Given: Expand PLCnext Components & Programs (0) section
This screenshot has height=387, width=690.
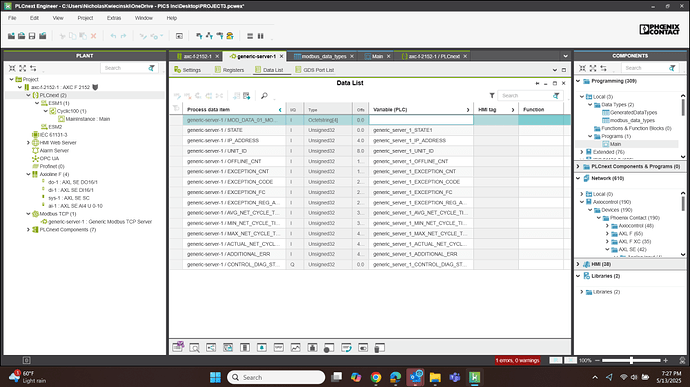Looking at the screenshot, I should coord(578,166).
